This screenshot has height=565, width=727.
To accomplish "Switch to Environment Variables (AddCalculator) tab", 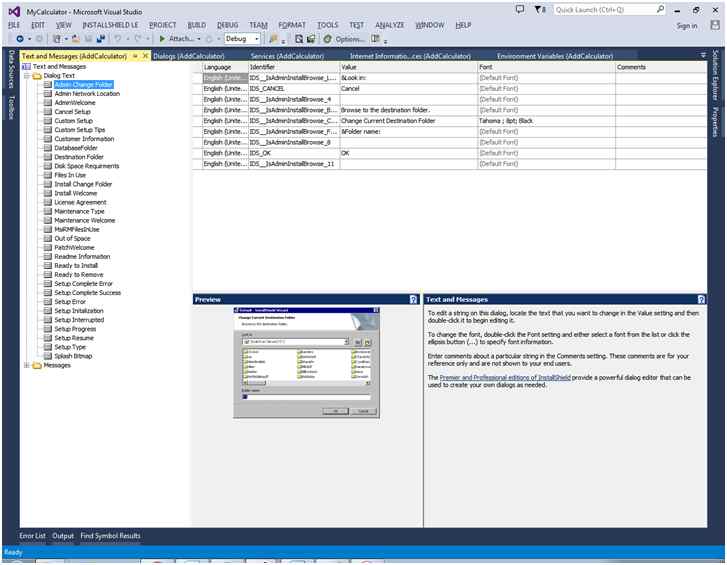I will (x=555, y=56).
